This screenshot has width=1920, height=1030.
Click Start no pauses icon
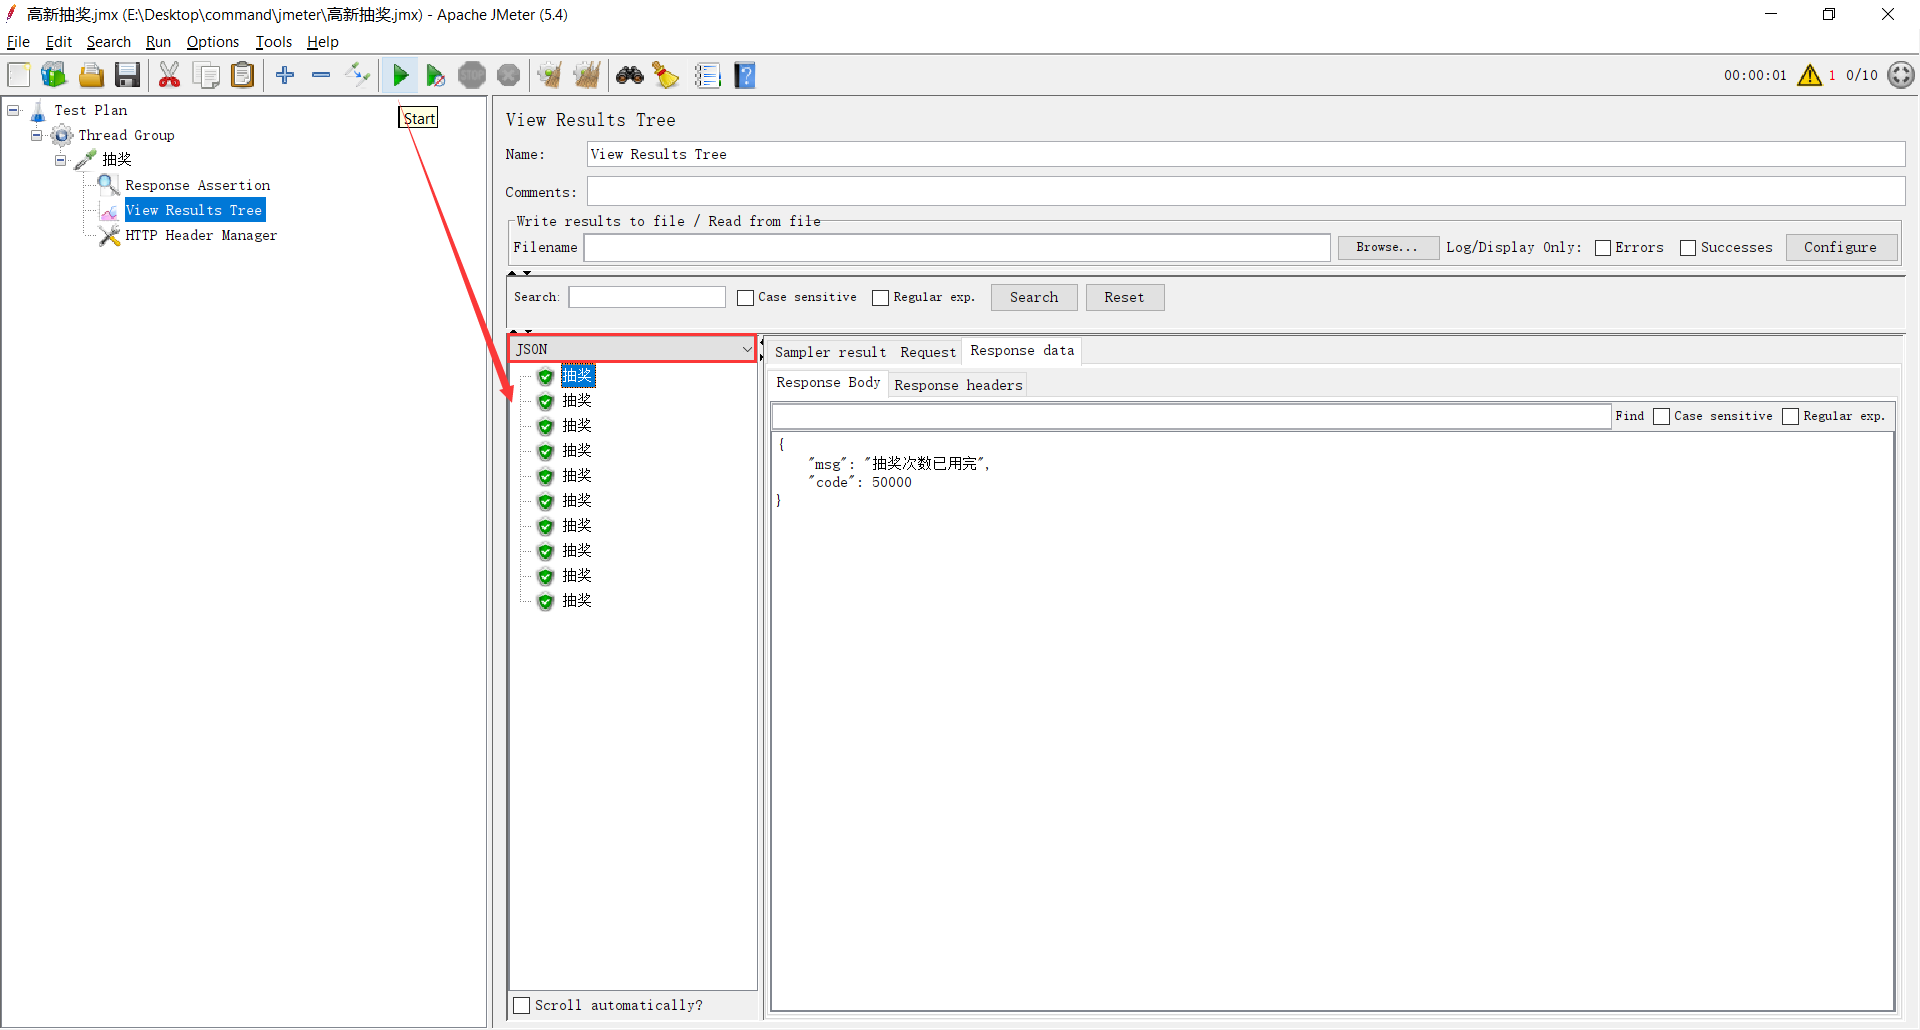(436, 75)
